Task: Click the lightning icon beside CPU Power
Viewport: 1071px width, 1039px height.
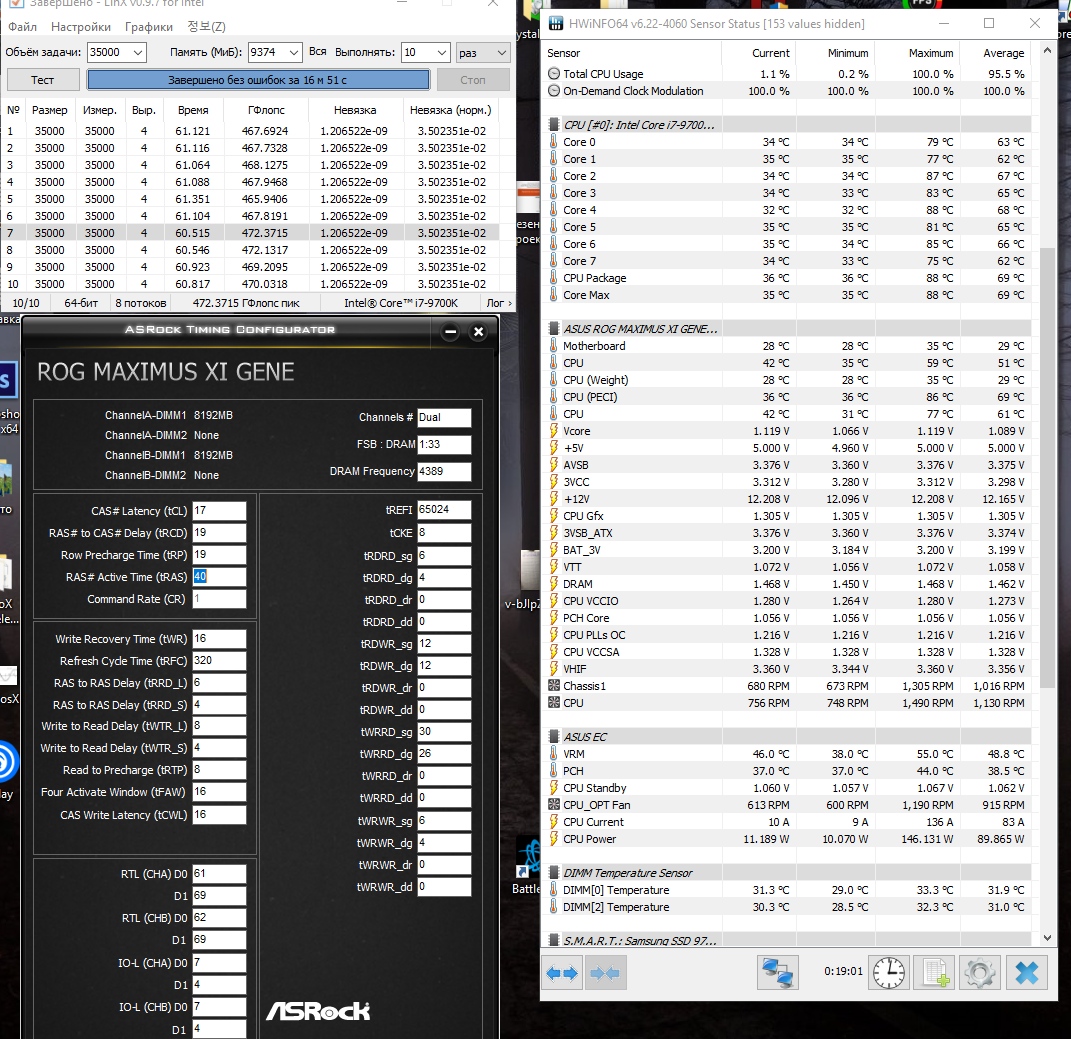Action: tap(554, 839)
